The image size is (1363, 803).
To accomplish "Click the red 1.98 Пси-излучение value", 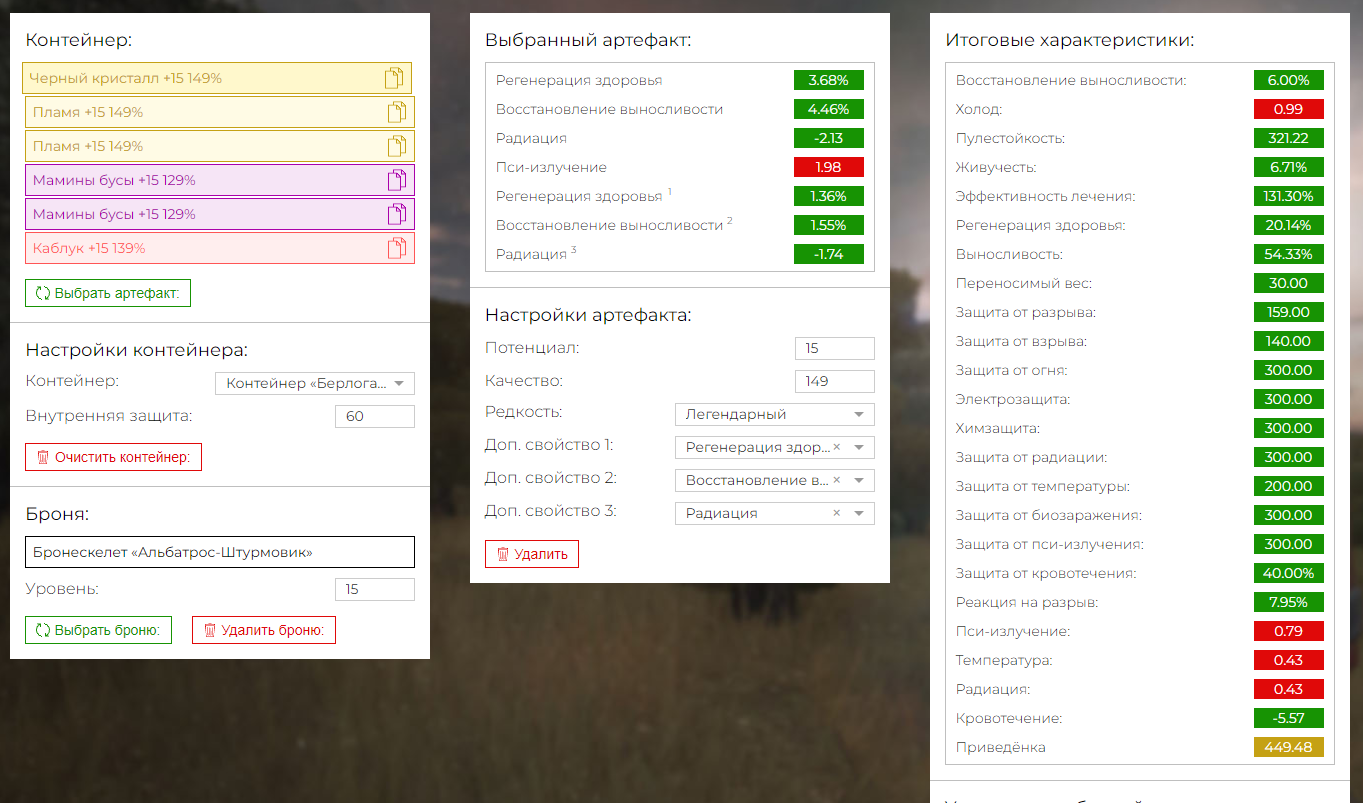I will click(x=829, y=167).
